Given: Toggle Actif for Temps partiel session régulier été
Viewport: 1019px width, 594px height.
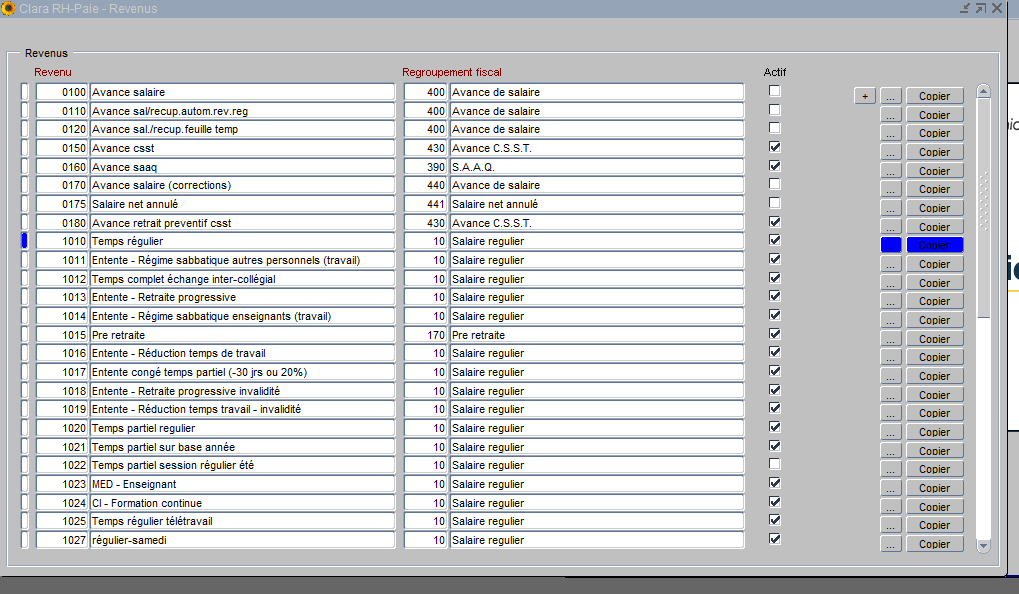Looking at the screenshot, I should pyautogui.click(x=774, y=465).
